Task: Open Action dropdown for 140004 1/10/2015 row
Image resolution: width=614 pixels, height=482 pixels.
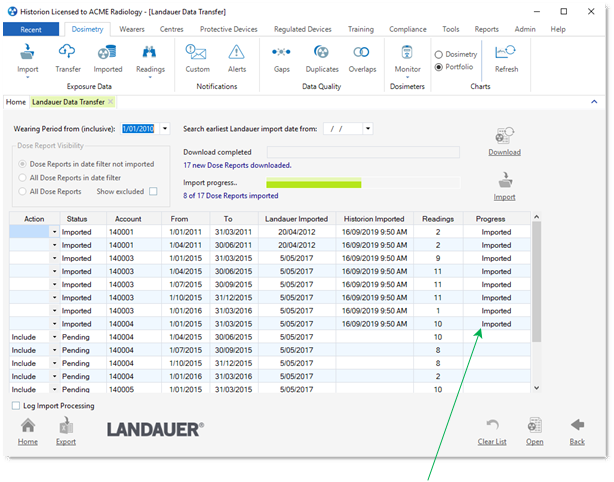Action: pyautogui.click(x=54, y=363)
